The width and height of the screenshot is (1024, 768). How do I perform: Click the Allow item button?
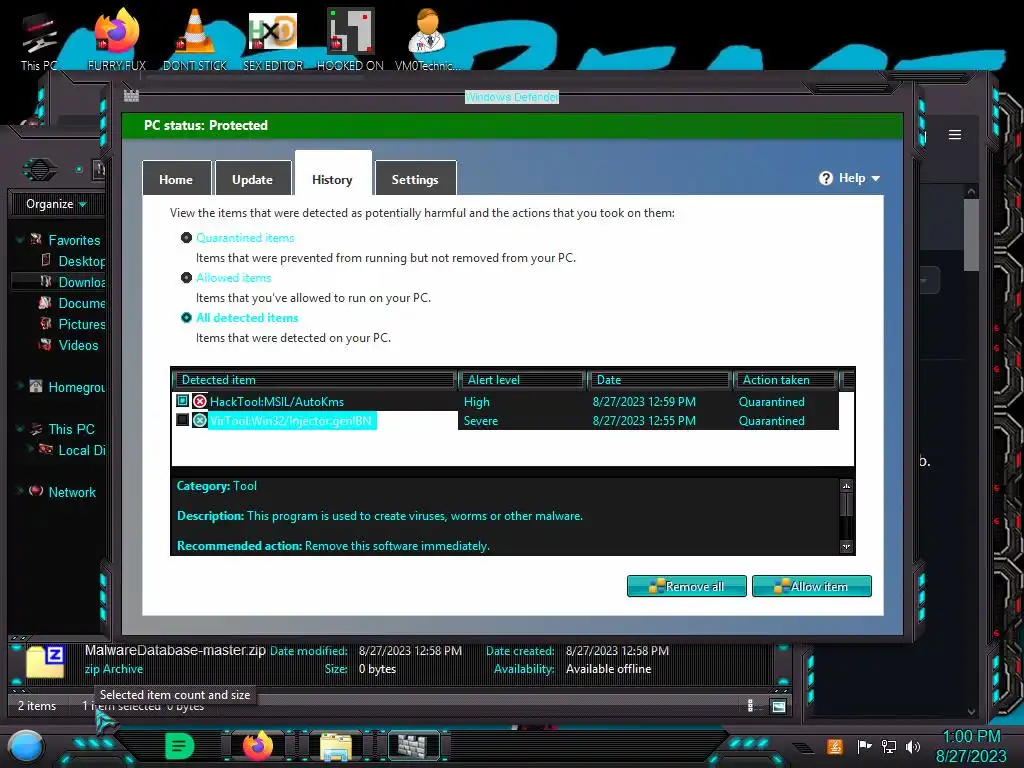812,586
